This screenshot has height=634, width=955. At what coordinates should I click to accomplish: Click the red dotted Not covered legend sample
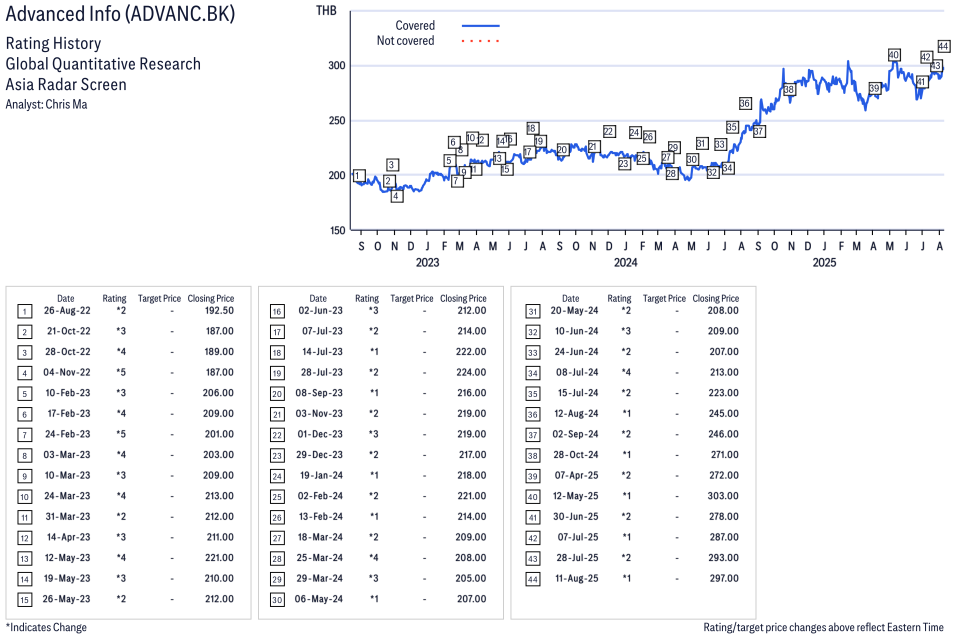pos(481,41)
